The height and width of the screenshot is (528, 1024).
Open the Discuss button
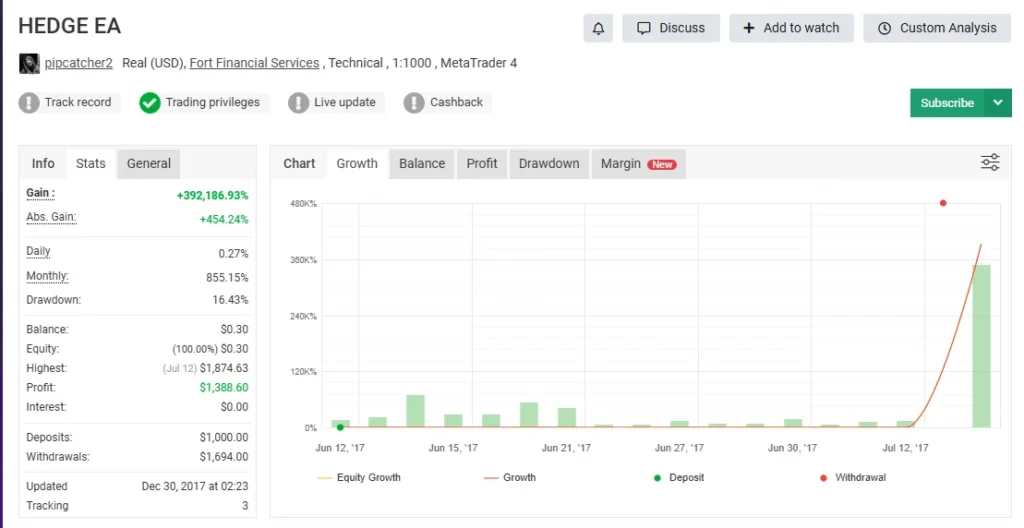pos(671,28)
